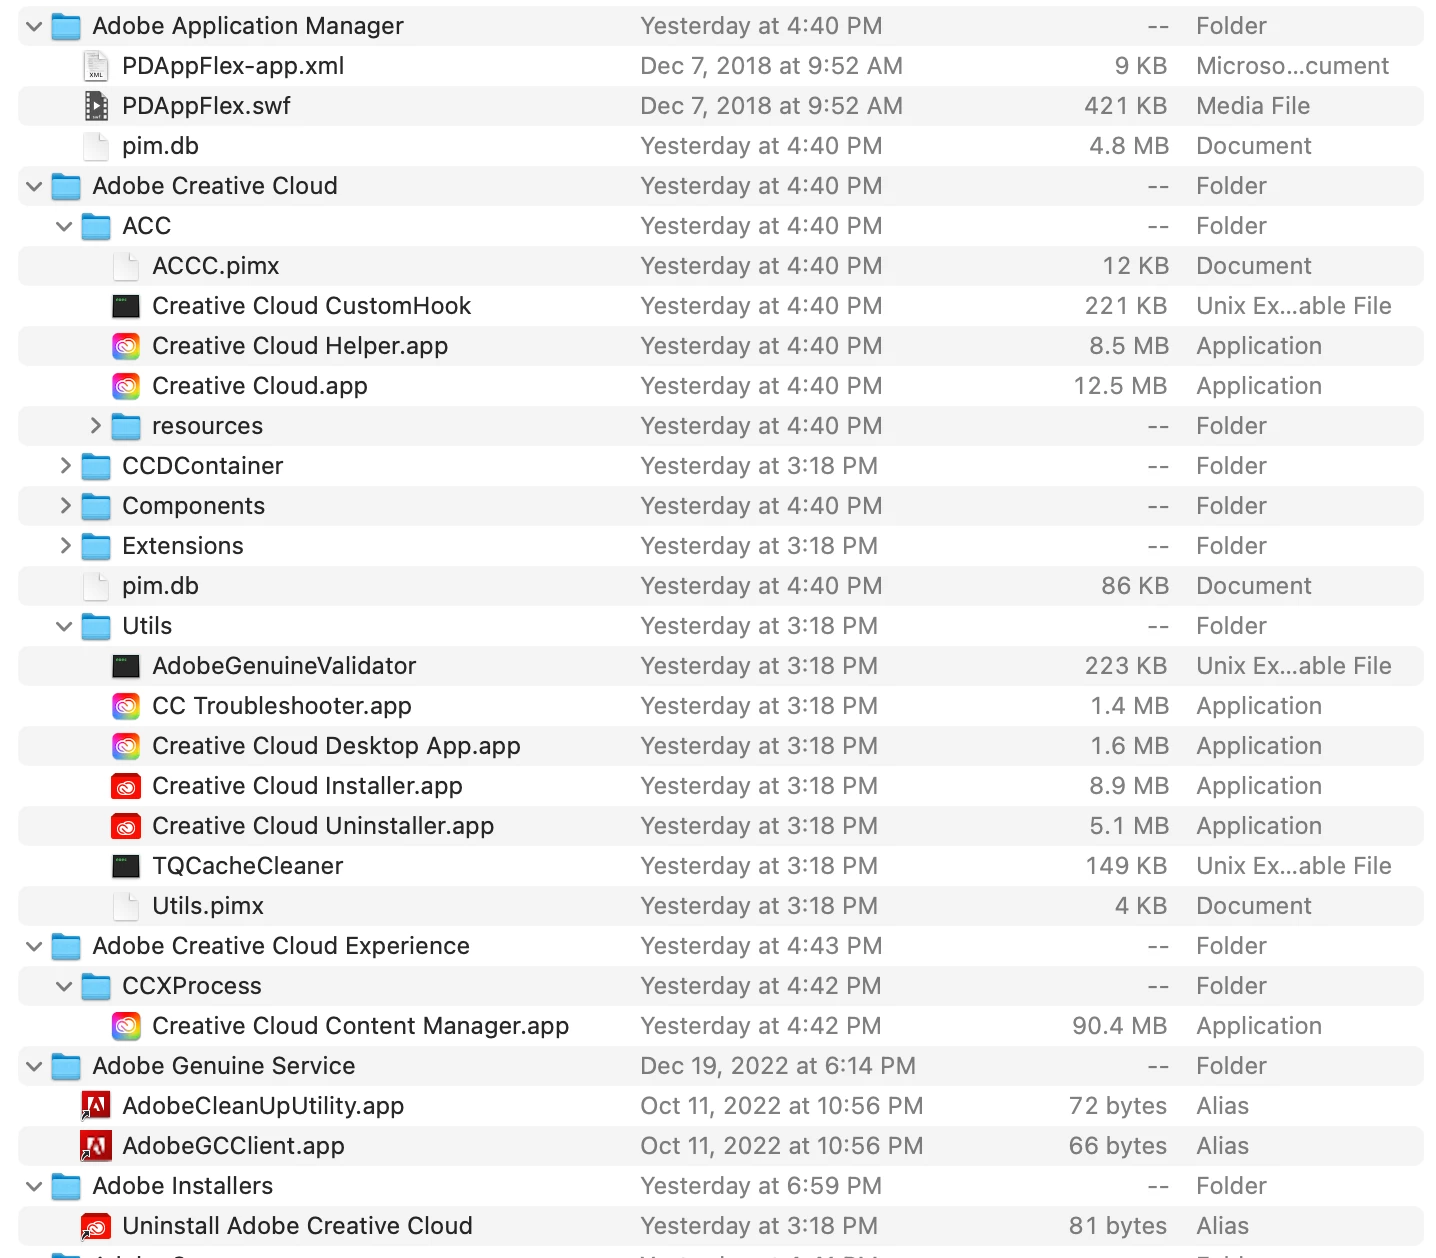Click the Adobe Creative Cloud Experience name

[281, 946]
